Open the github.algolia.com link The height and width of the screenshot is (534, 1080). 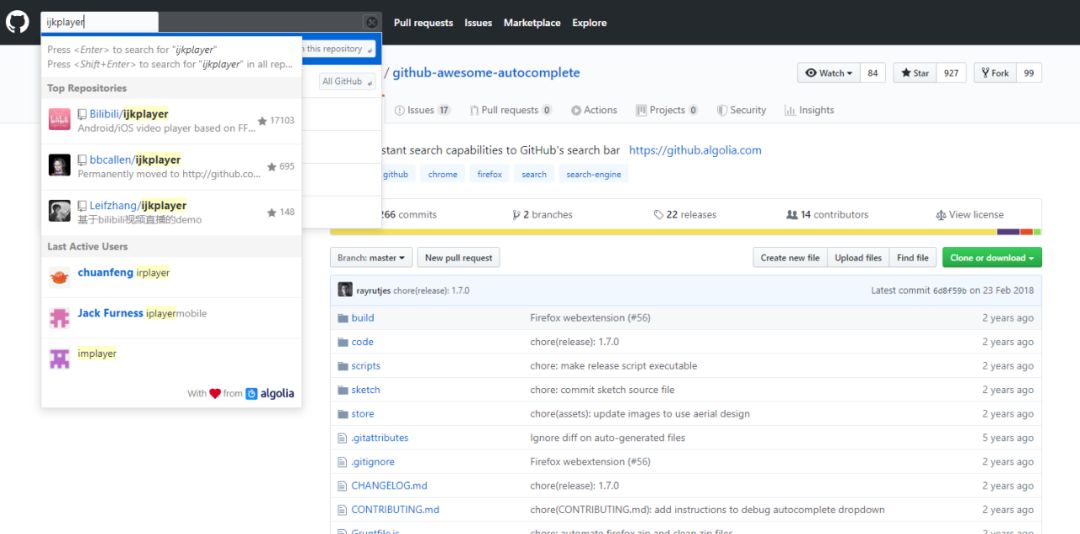pyautogui.click(x=695, y=150)
